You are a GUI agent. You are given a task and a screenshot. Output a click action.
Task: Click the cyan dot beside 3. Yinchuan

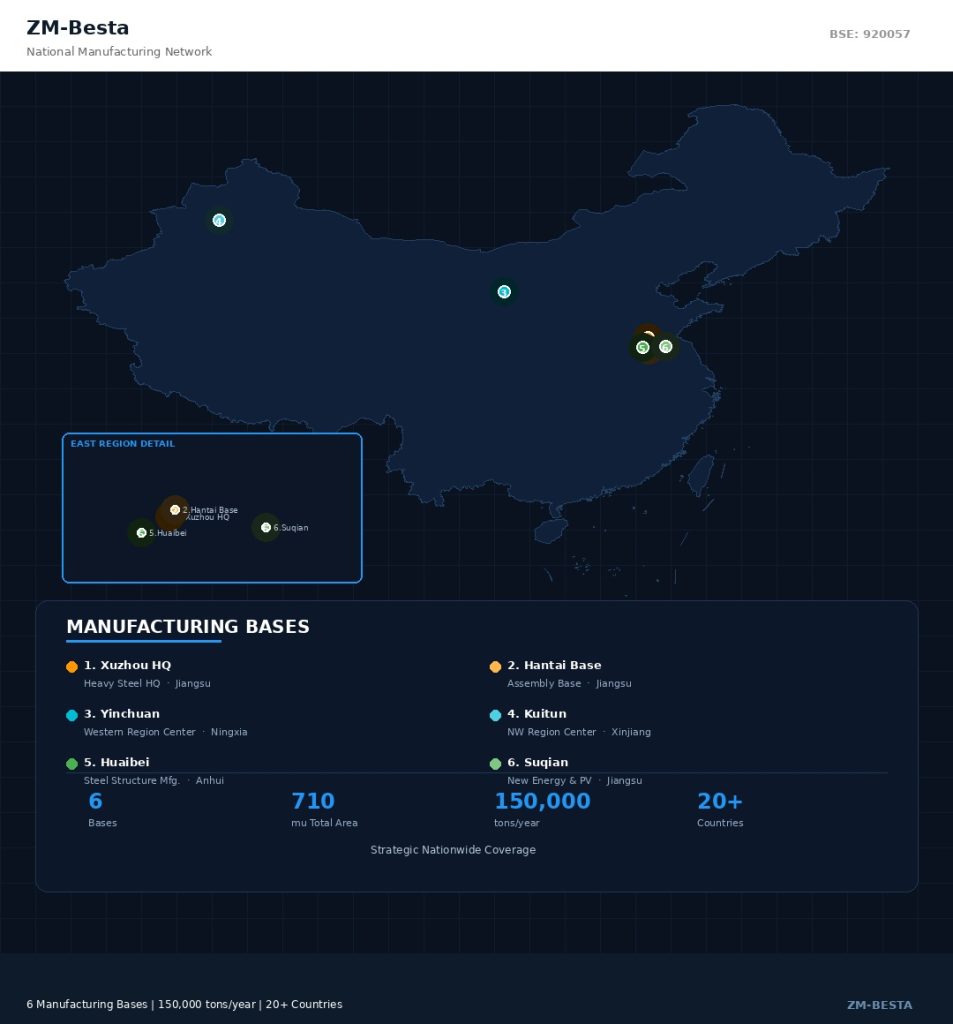coord(72,715)
